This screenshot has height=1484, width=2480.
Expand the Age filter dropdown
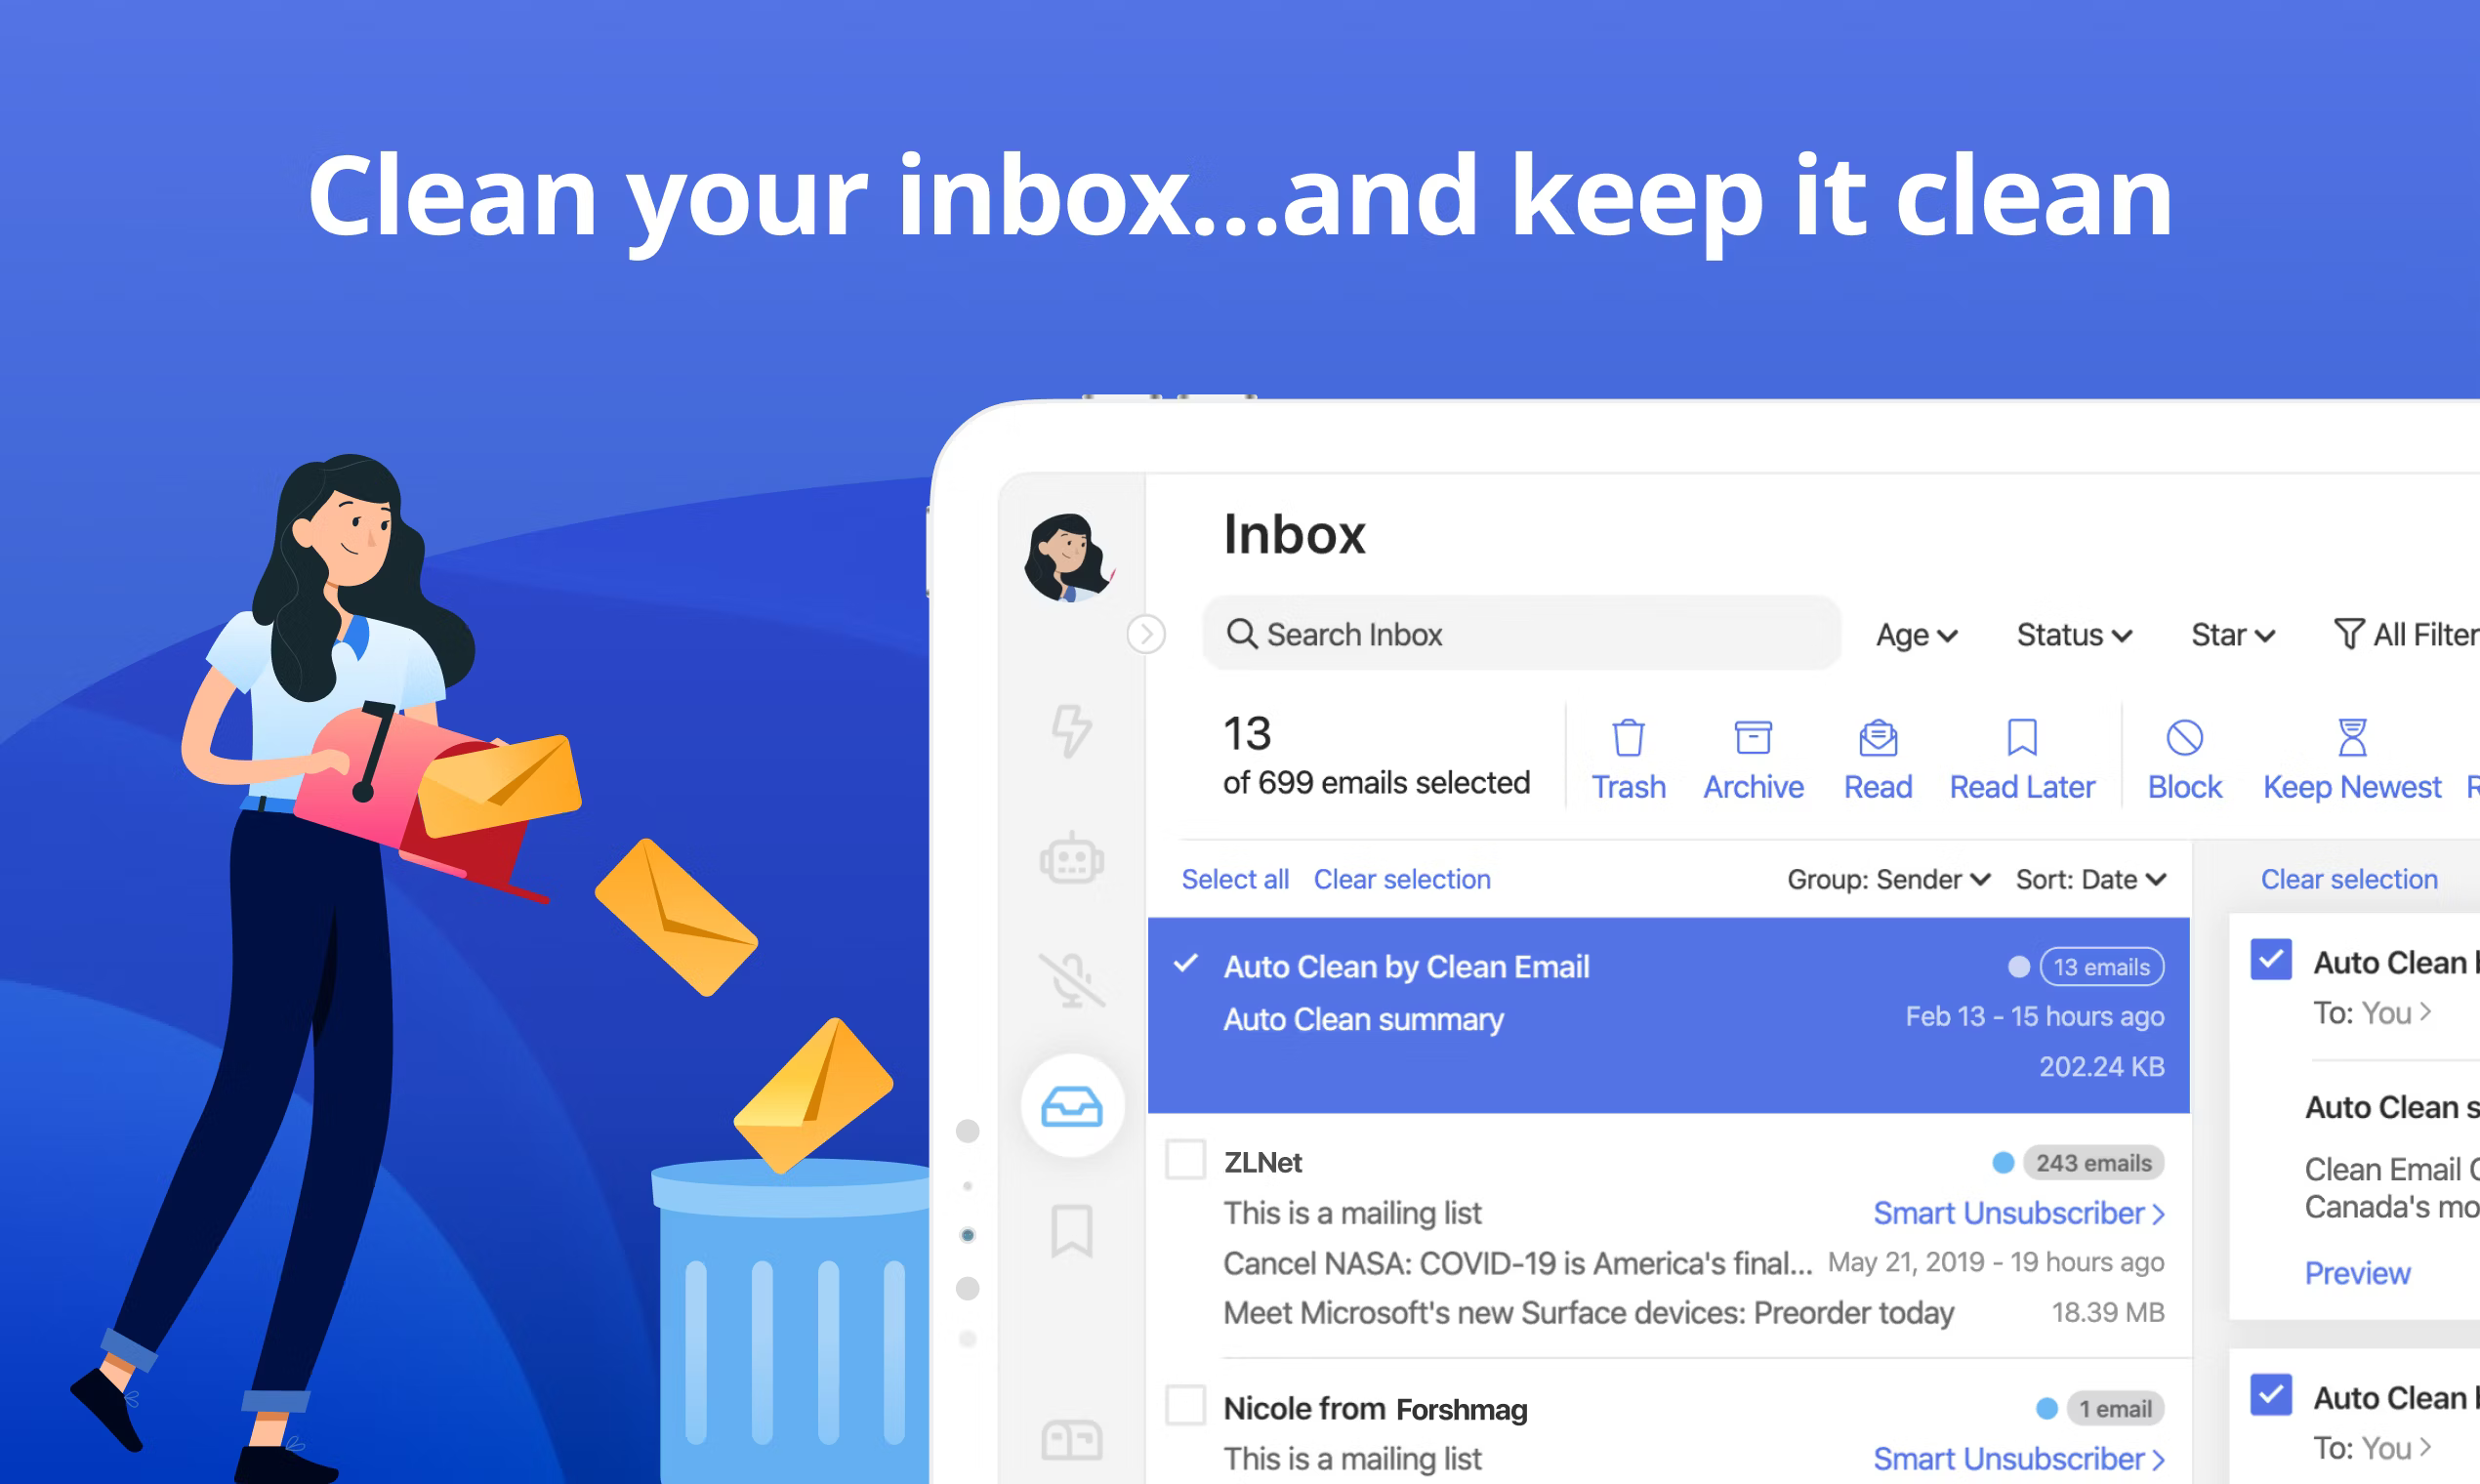click(1917, 635)
